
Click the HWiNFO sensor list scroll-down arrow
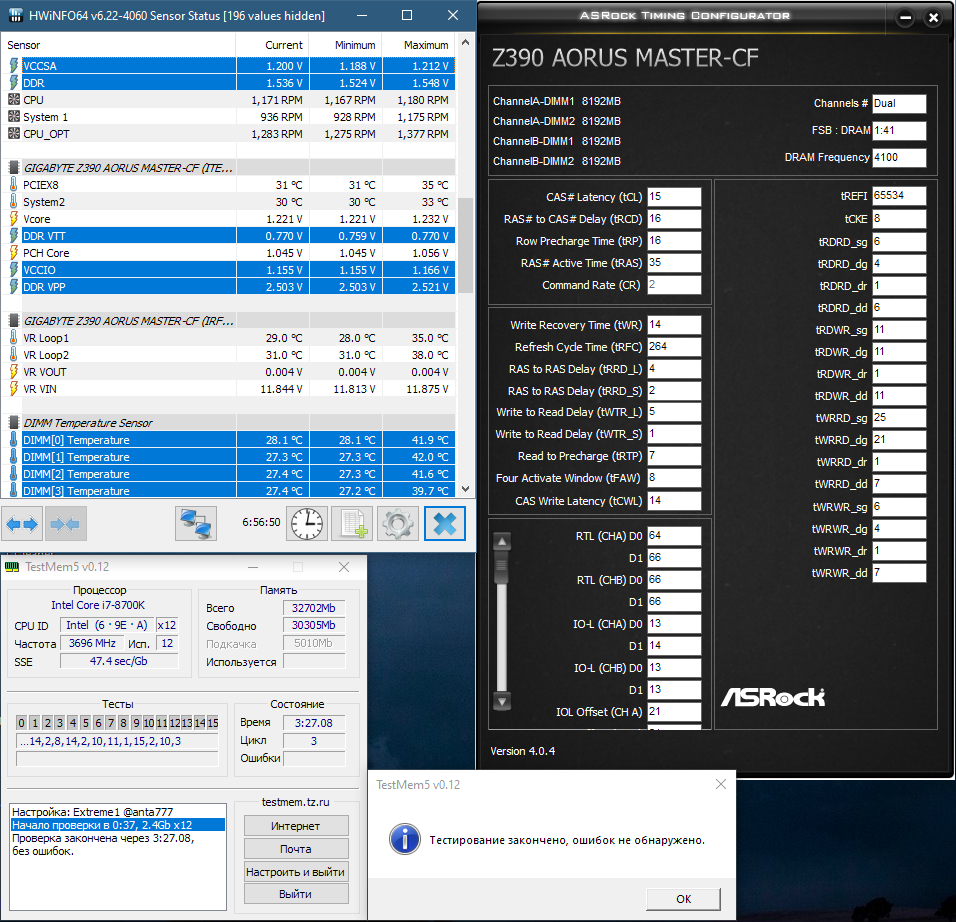(465, 489)
